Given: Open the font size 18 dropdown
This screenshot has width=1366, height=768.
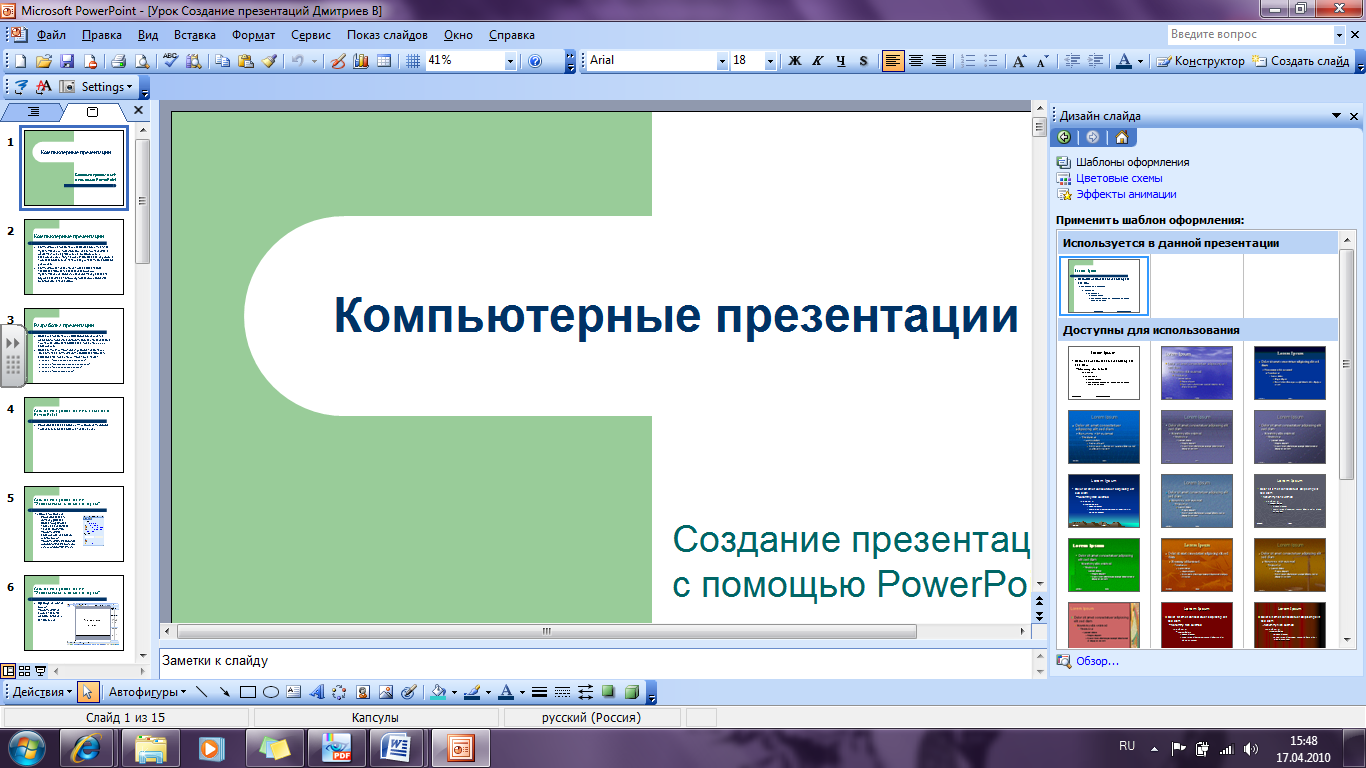Looking at the screenshot, I should coord(770,61).
